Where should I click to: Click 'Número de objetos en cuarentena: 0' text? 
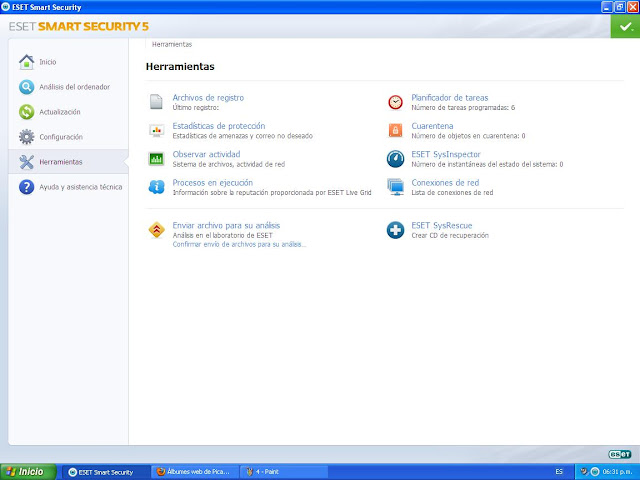pyautogui.click(x=468, y=136)
